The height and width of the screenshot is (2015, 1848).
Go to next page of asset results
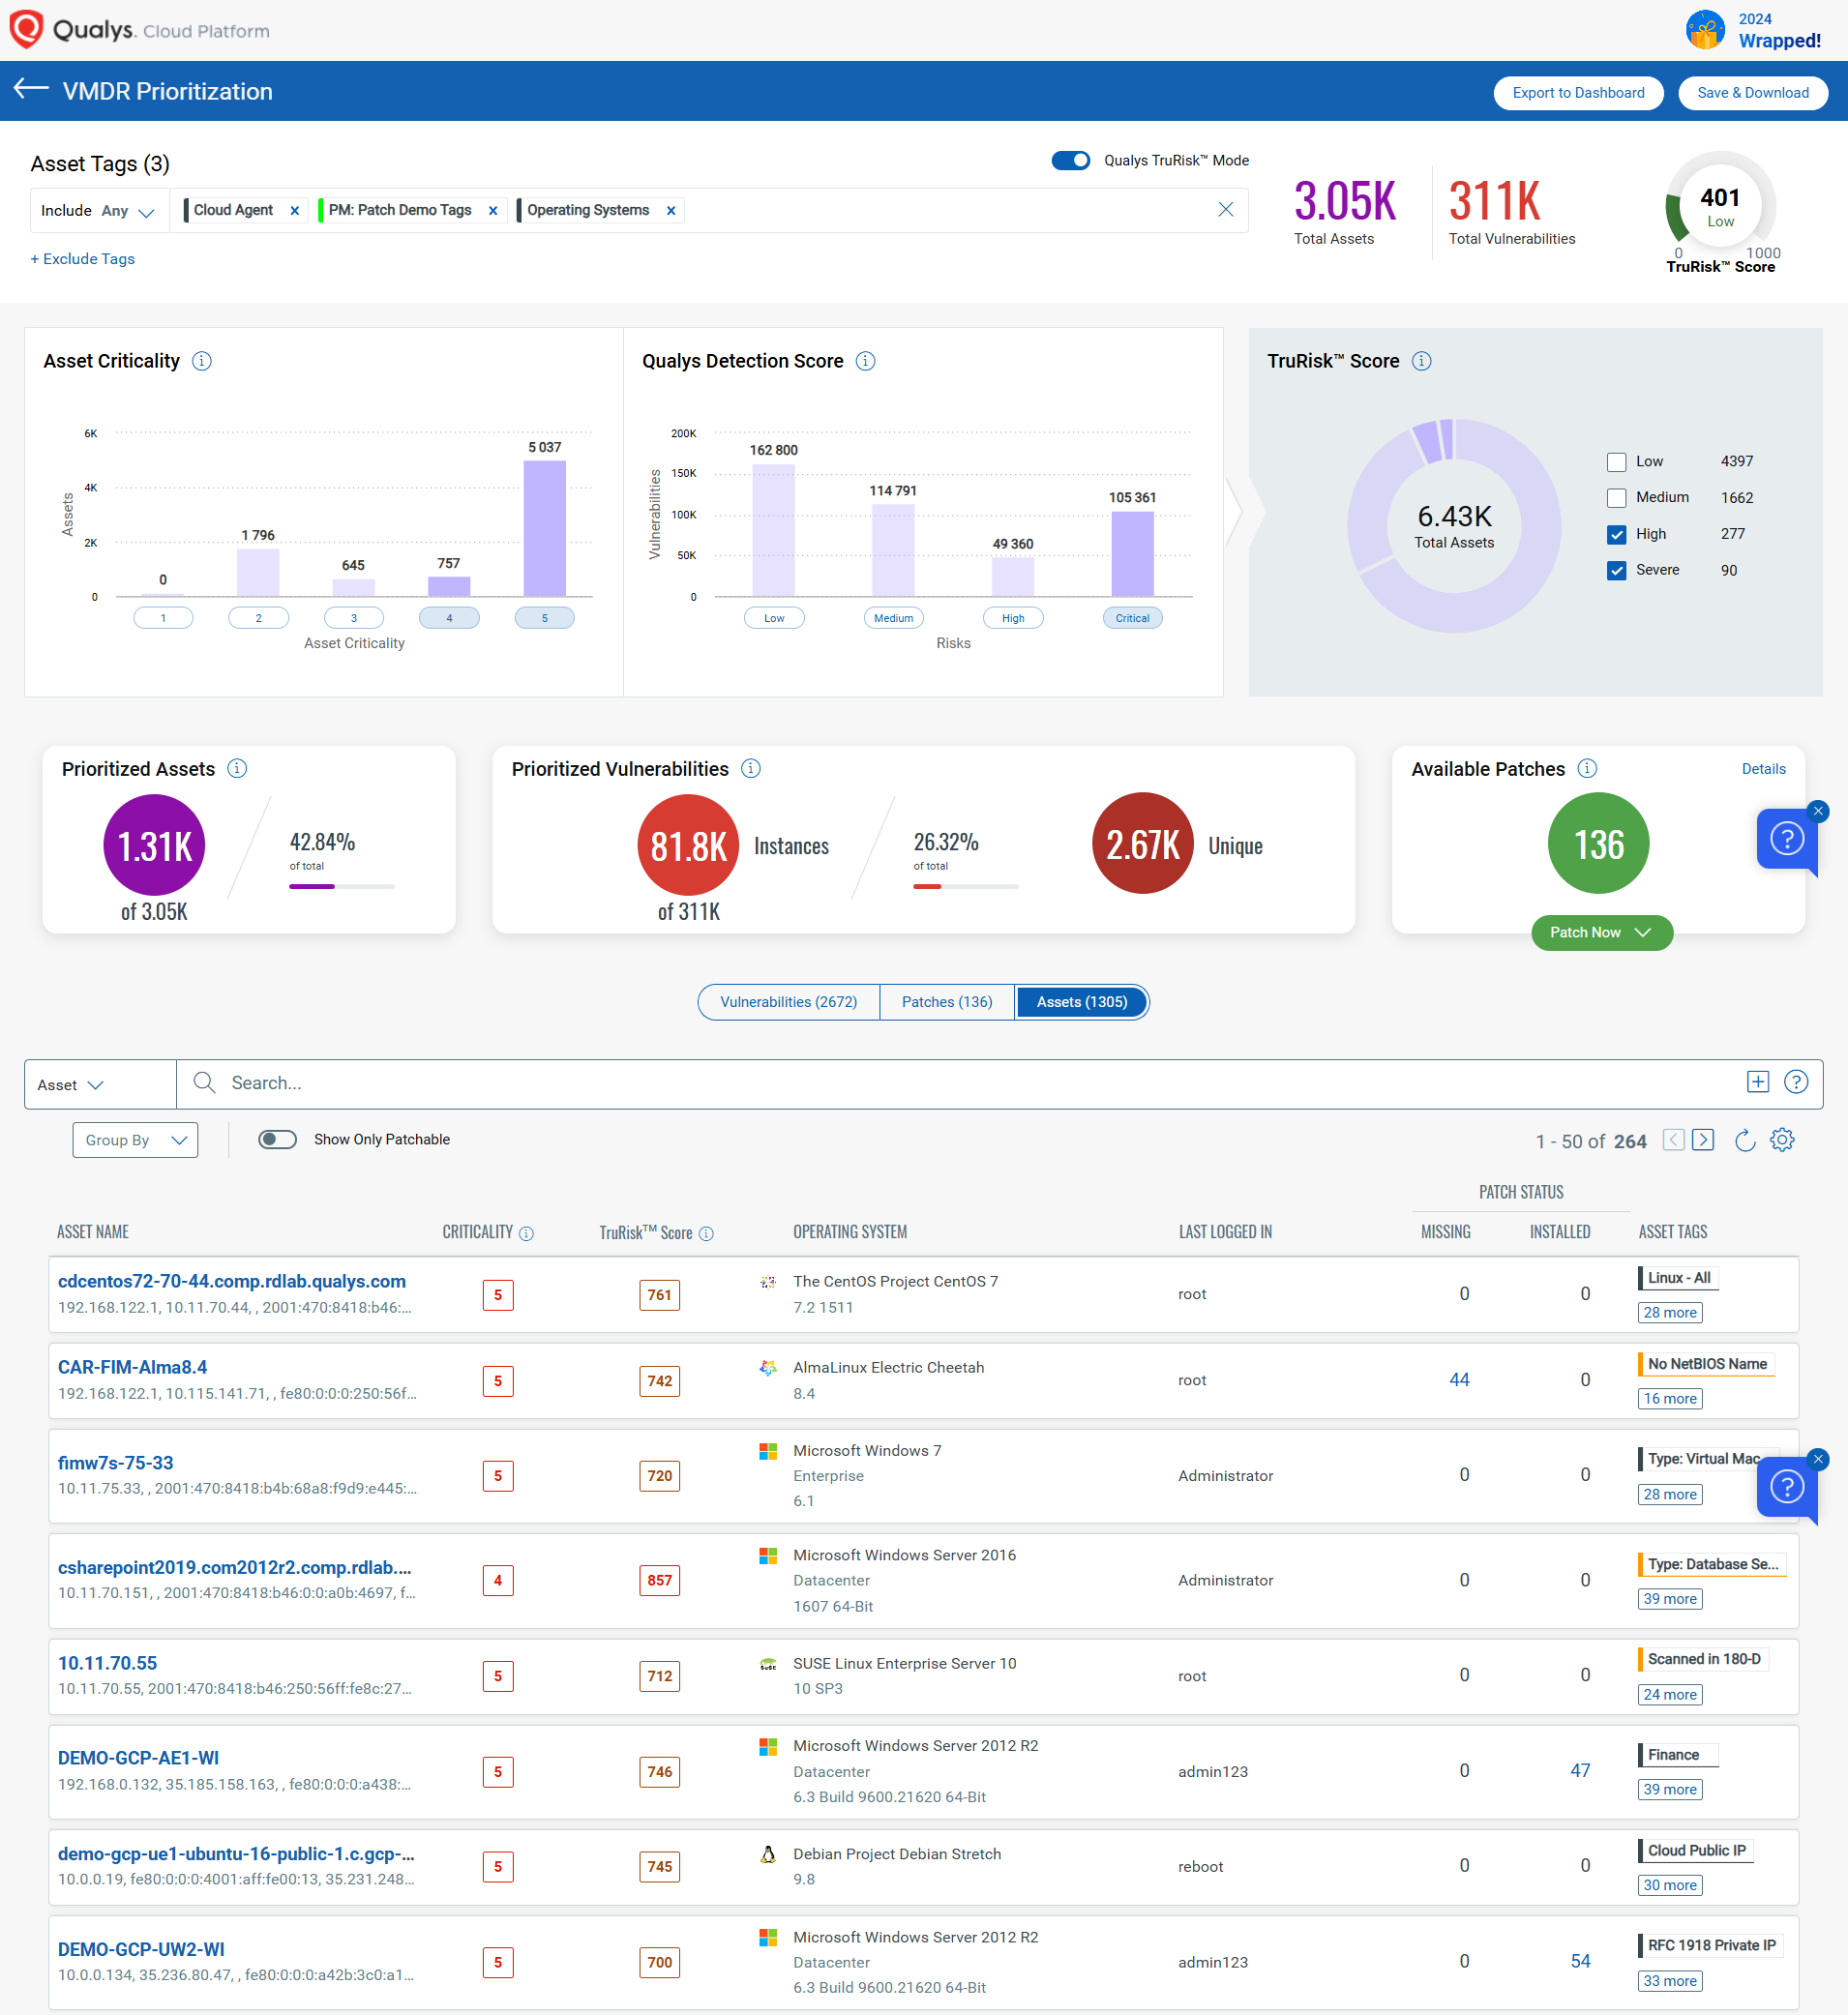(1703, 1140)
